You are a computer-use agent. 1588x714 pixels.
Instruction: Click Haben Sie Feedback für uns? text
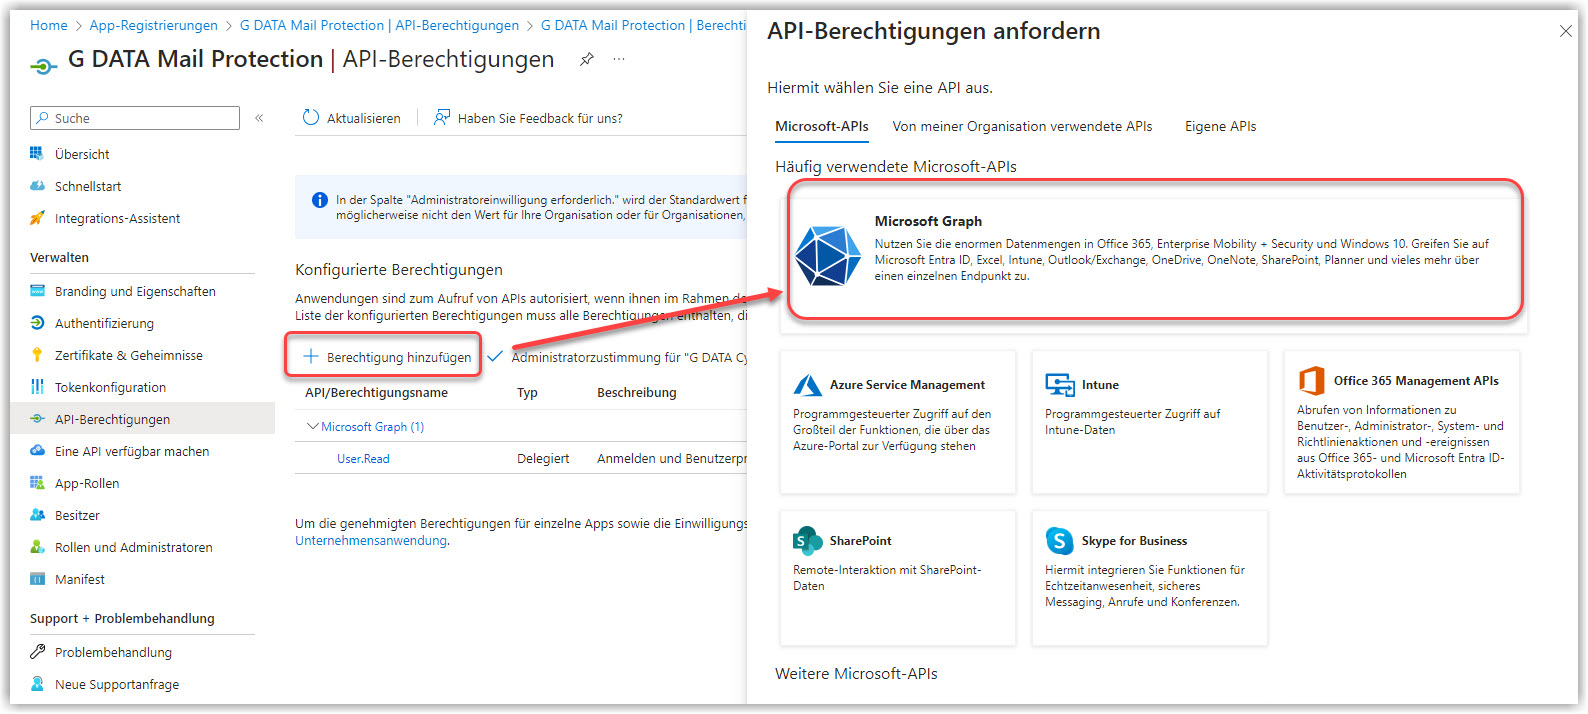point(540,118)
